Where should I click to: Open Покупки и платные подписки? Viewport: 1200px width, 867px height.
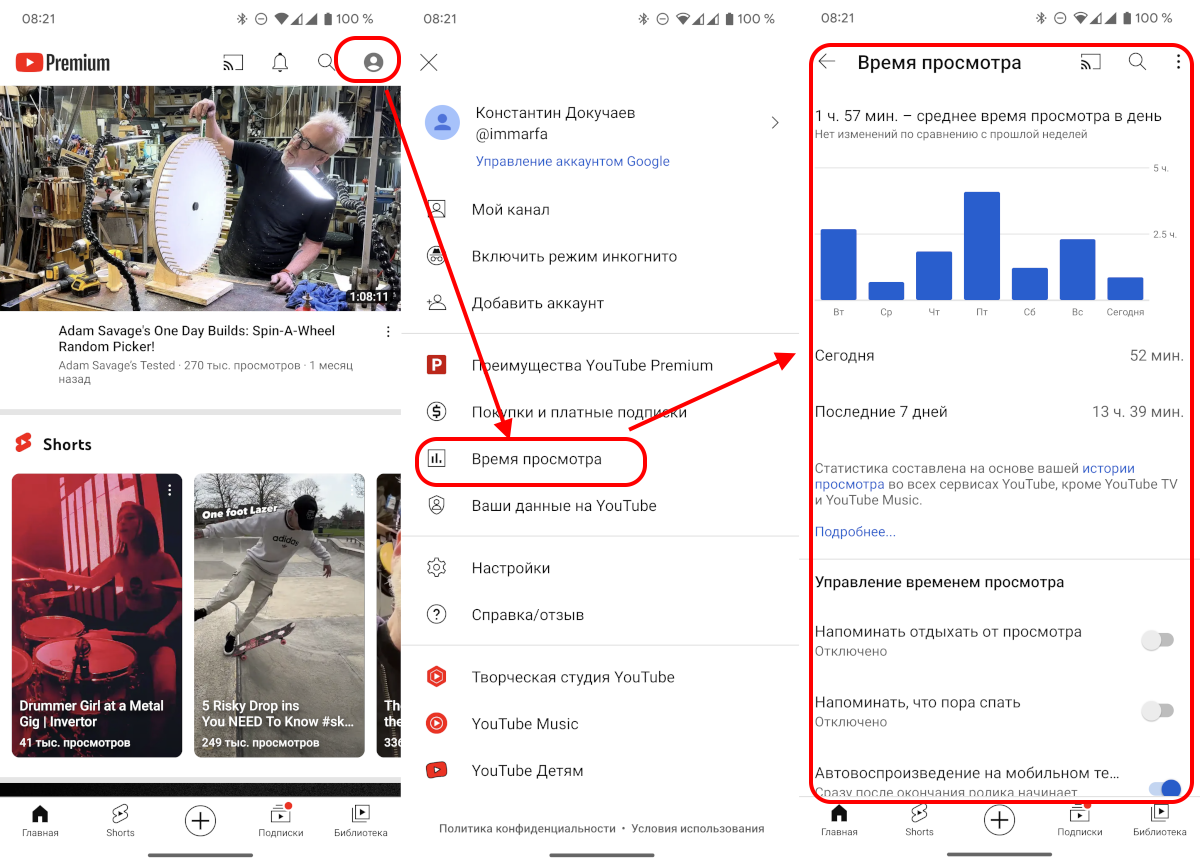pos(600,412)
